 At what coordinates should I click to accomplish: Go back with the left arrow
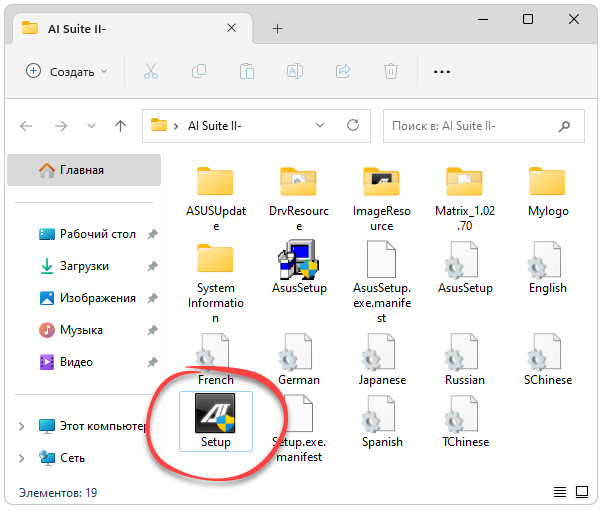click(x=26, y=126)
